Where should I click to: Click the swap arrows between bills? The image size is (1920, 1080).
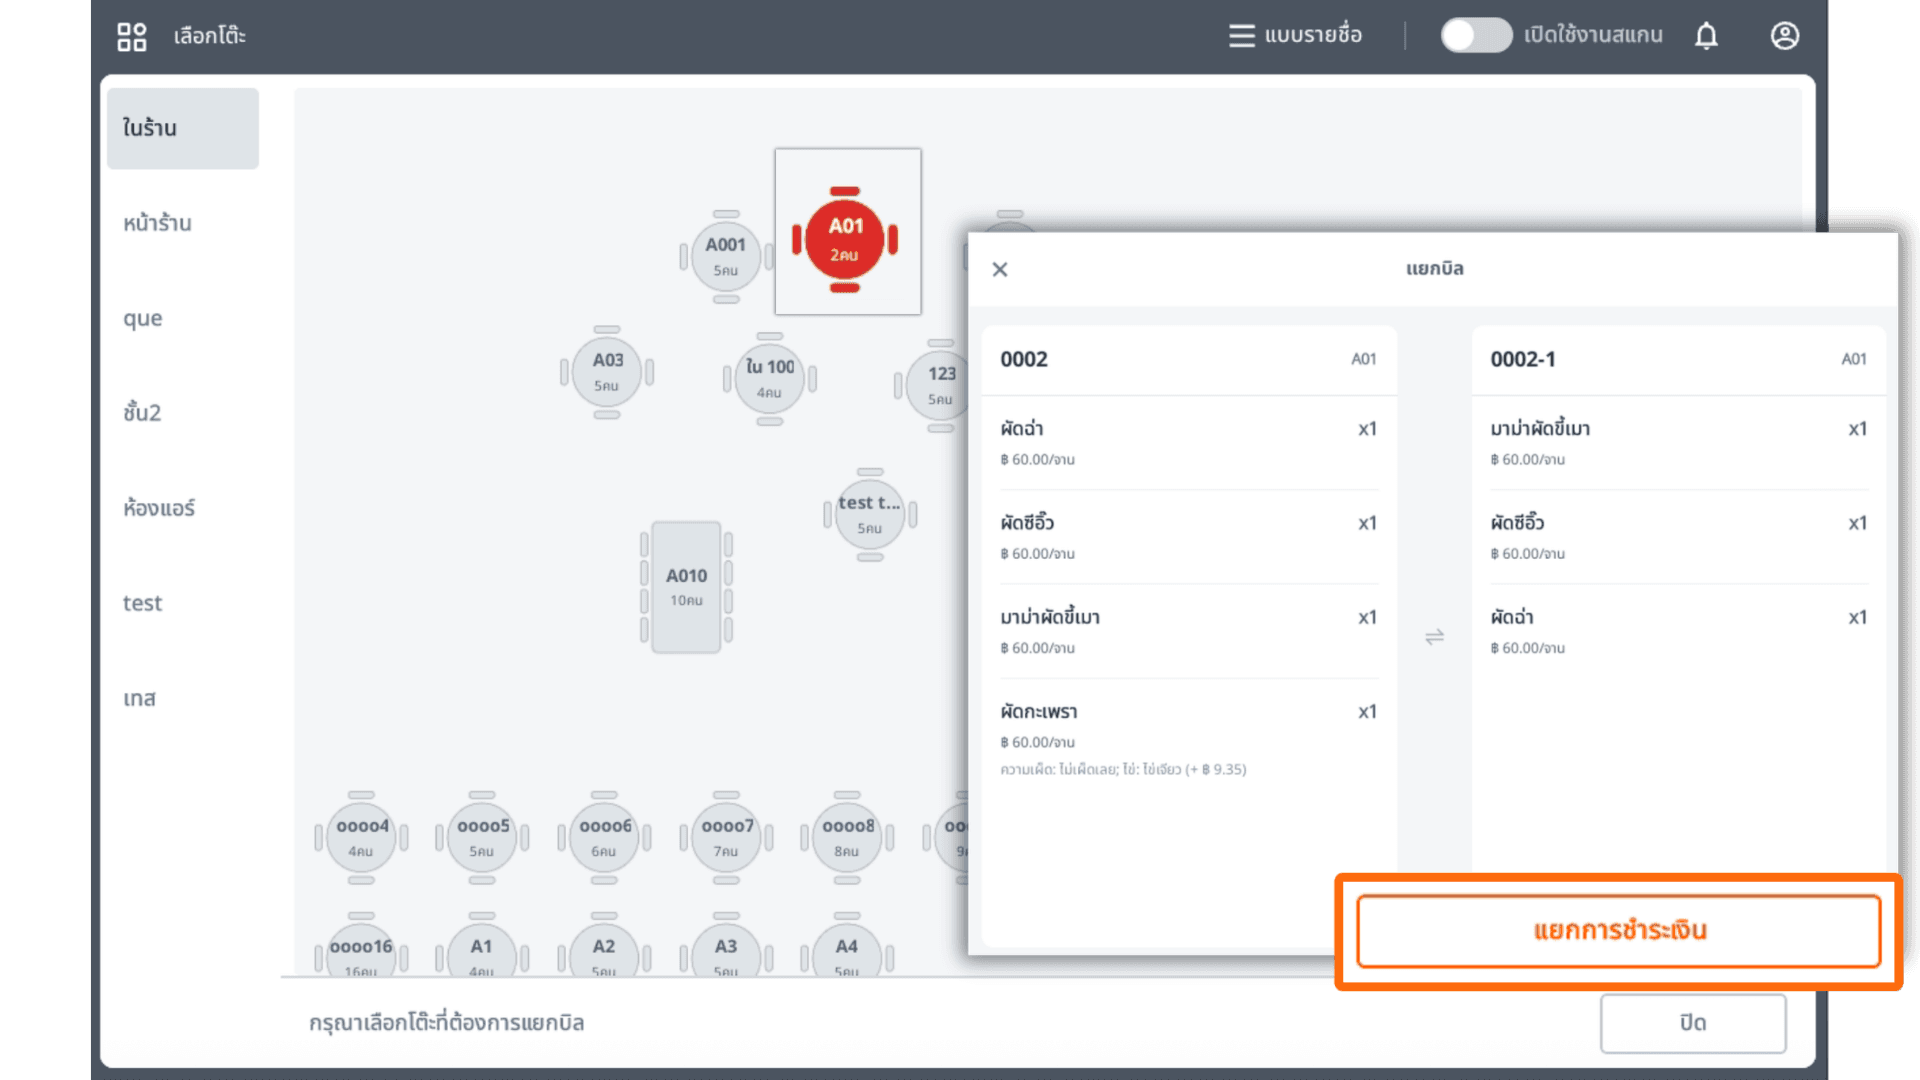coord(1434,637)
